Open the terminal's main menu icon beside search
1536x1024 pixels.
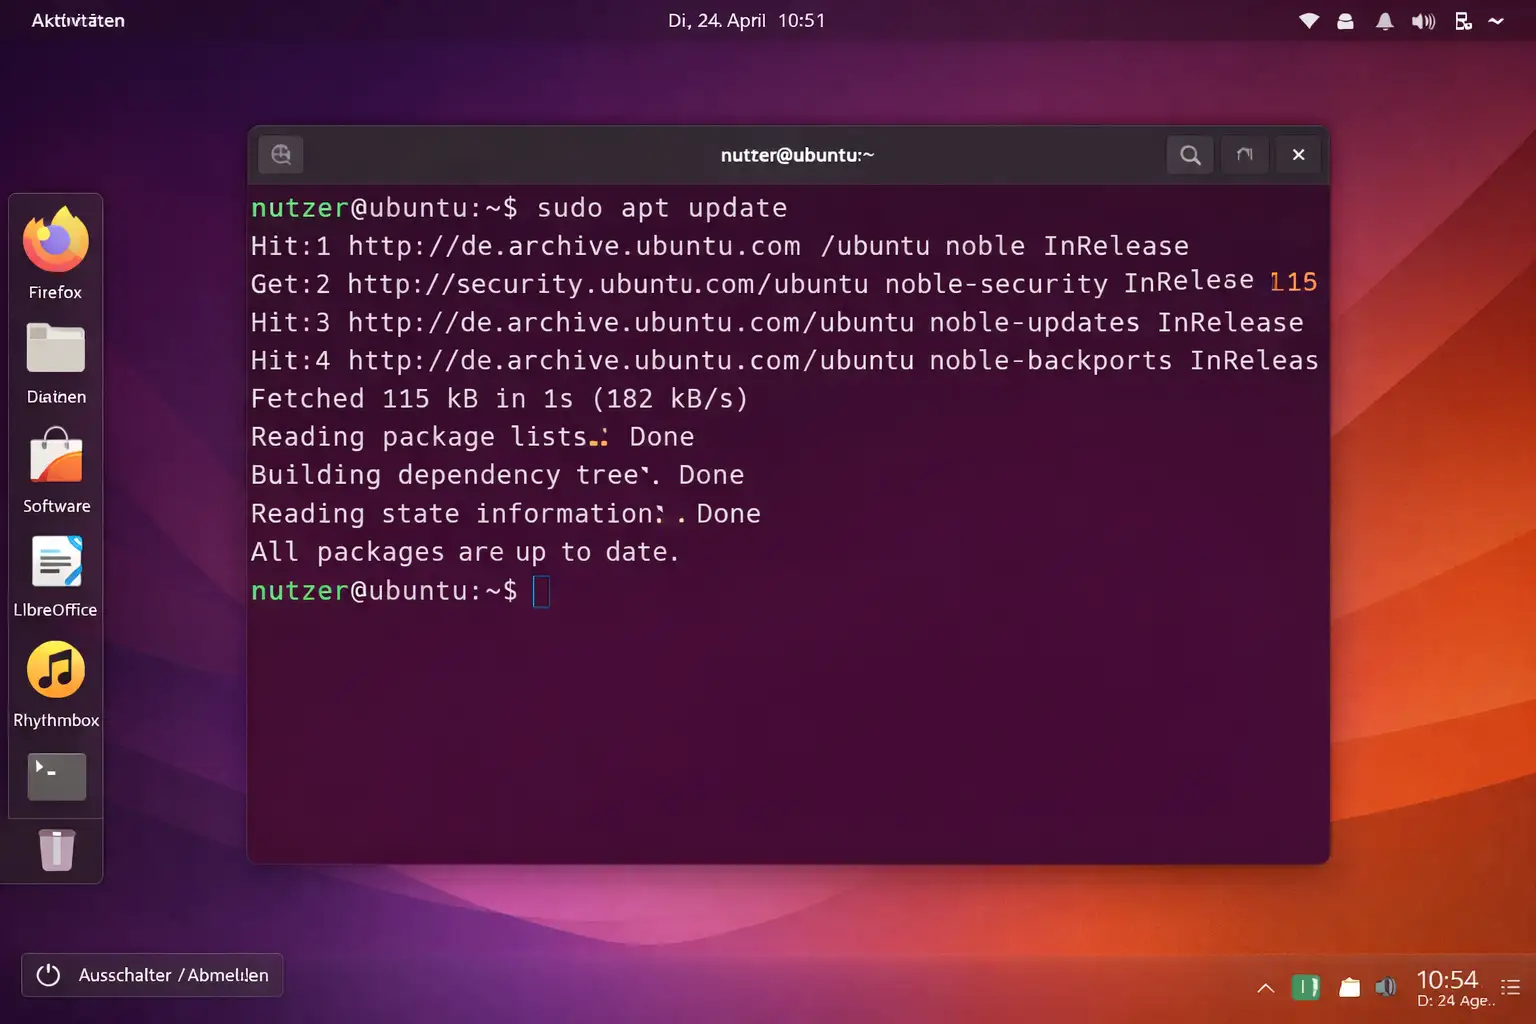[1244, 155]
